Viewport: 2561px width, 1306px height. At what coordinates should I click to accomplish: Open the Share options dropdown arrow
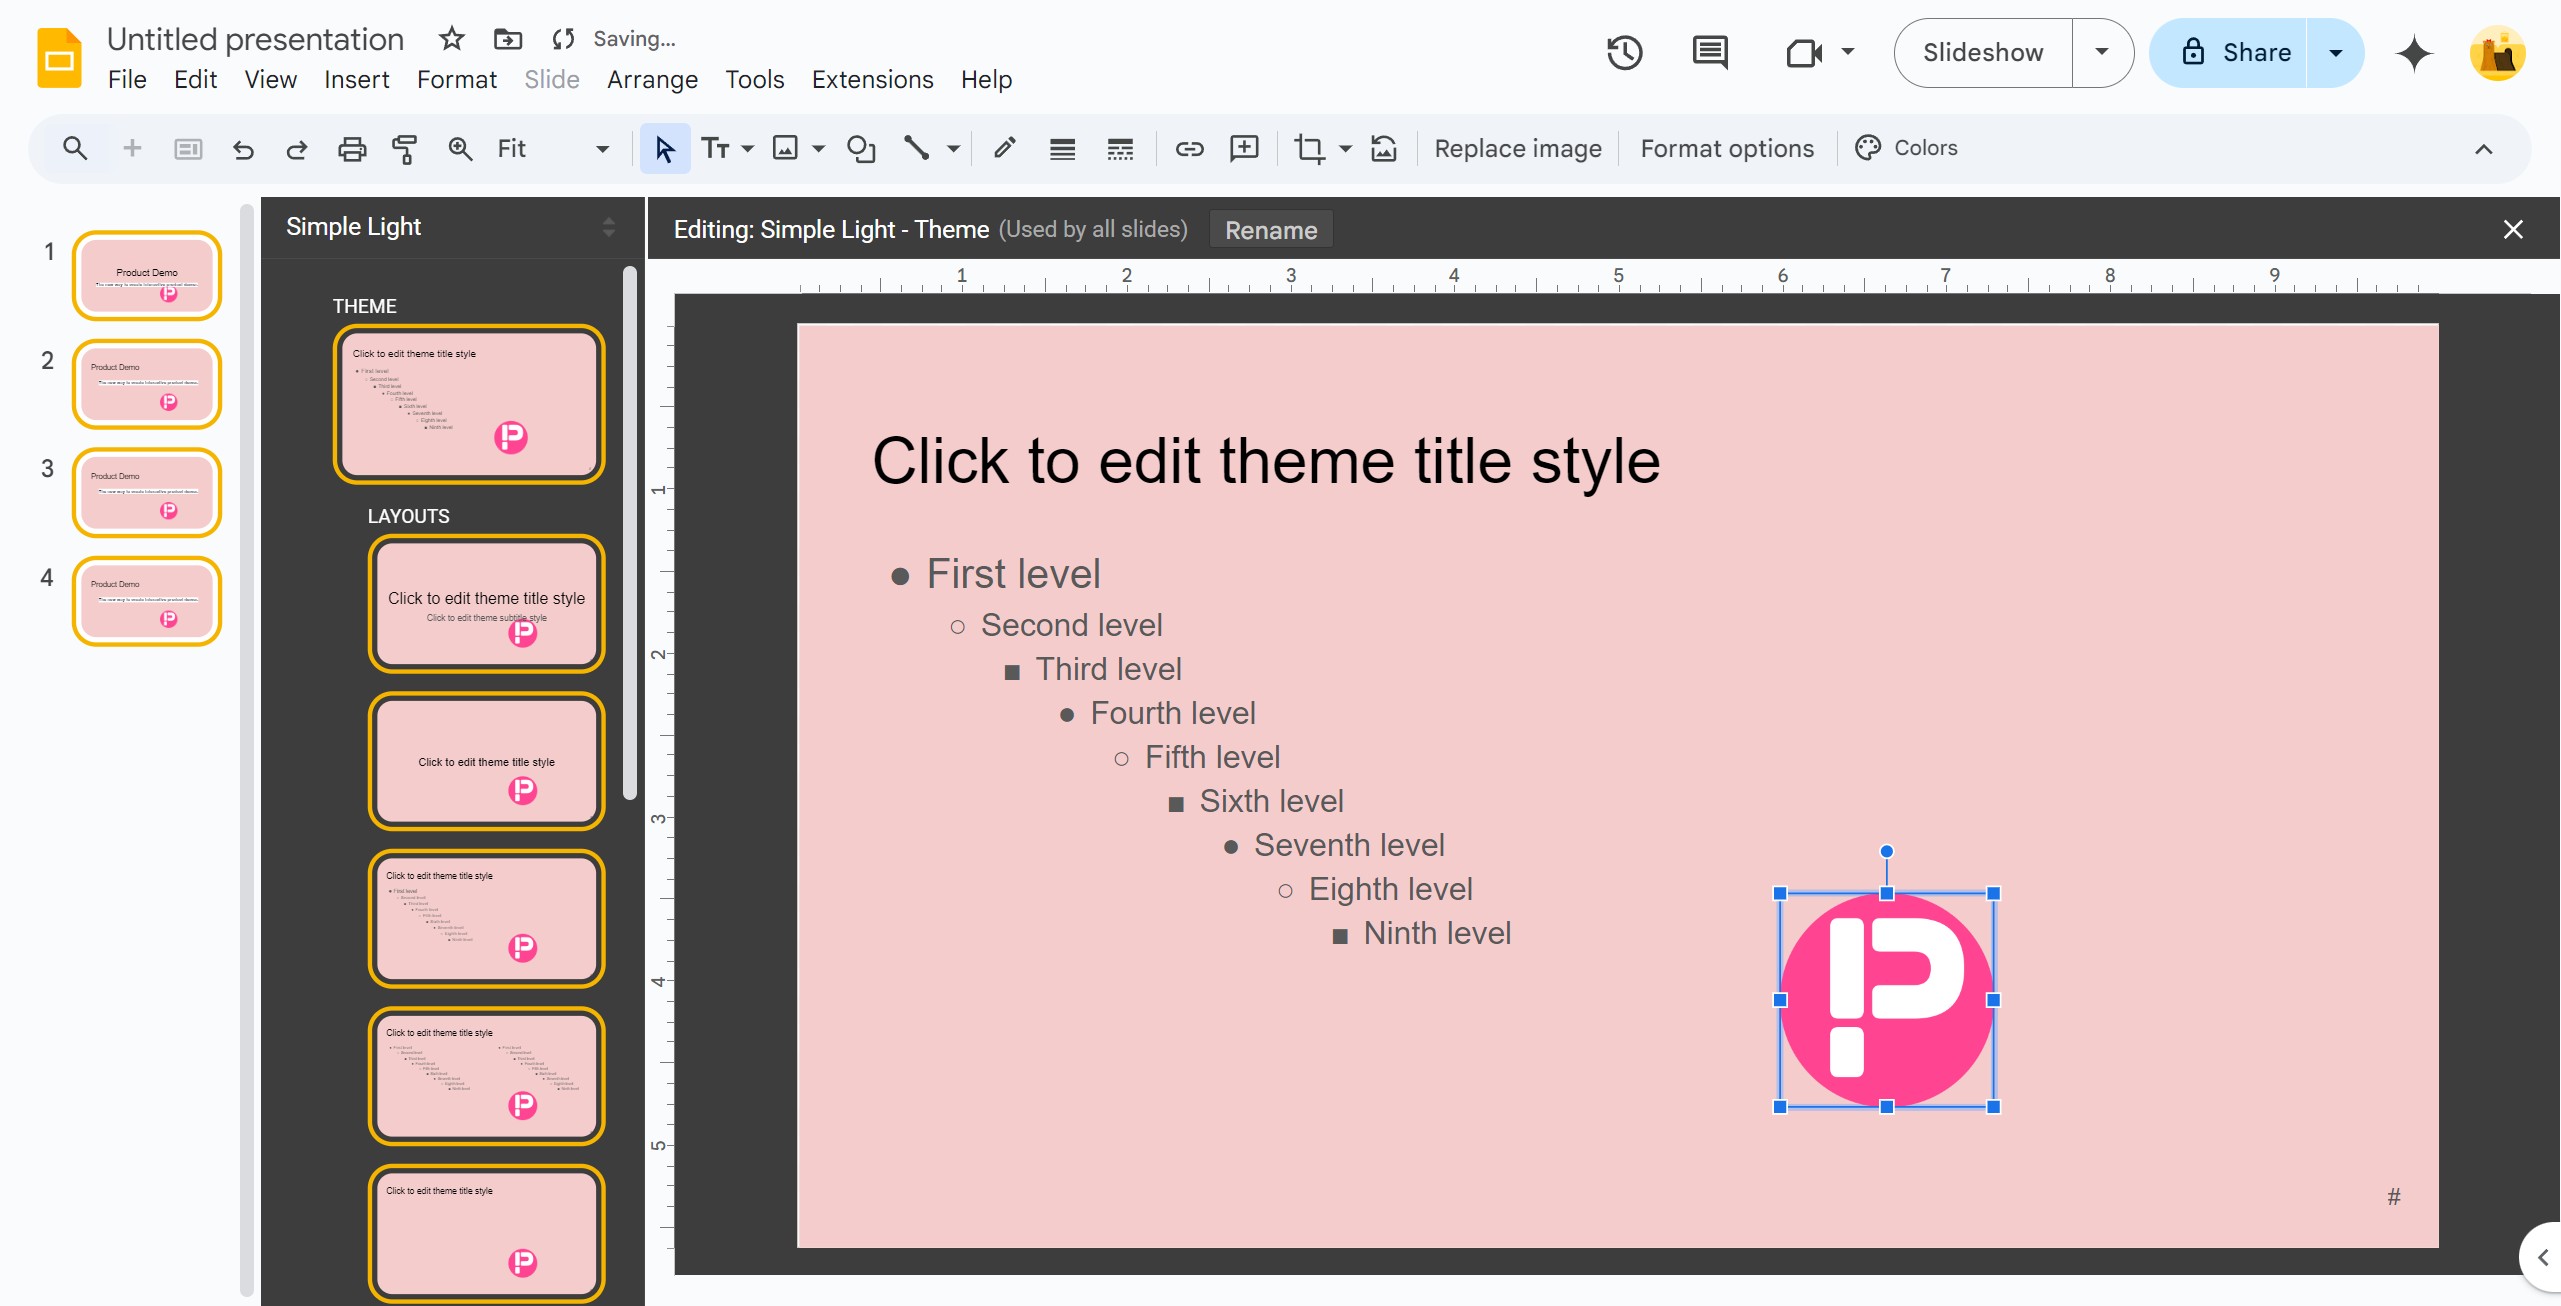[2336, 52]
